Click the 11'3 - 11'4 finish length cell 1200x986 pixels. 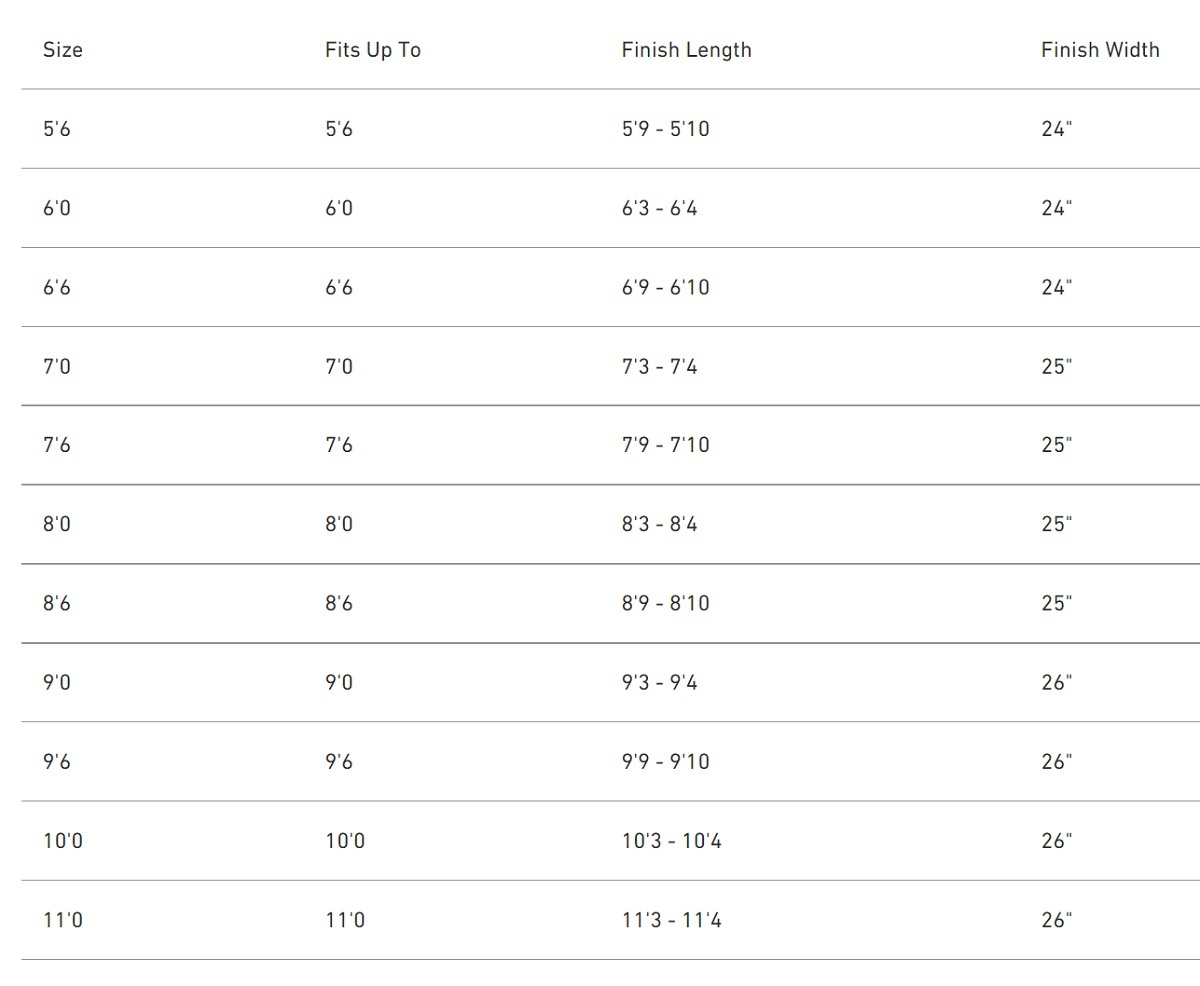pyautogui.click(x=671, y=920)
